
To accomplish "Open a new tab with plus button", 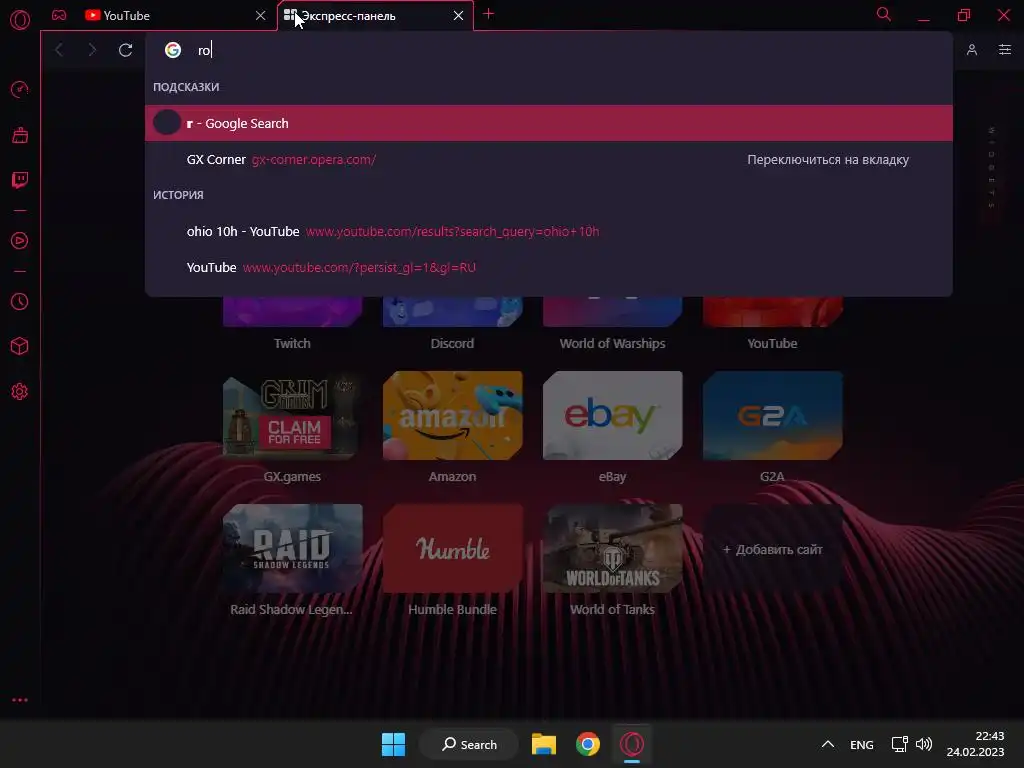I will [488, 14].
